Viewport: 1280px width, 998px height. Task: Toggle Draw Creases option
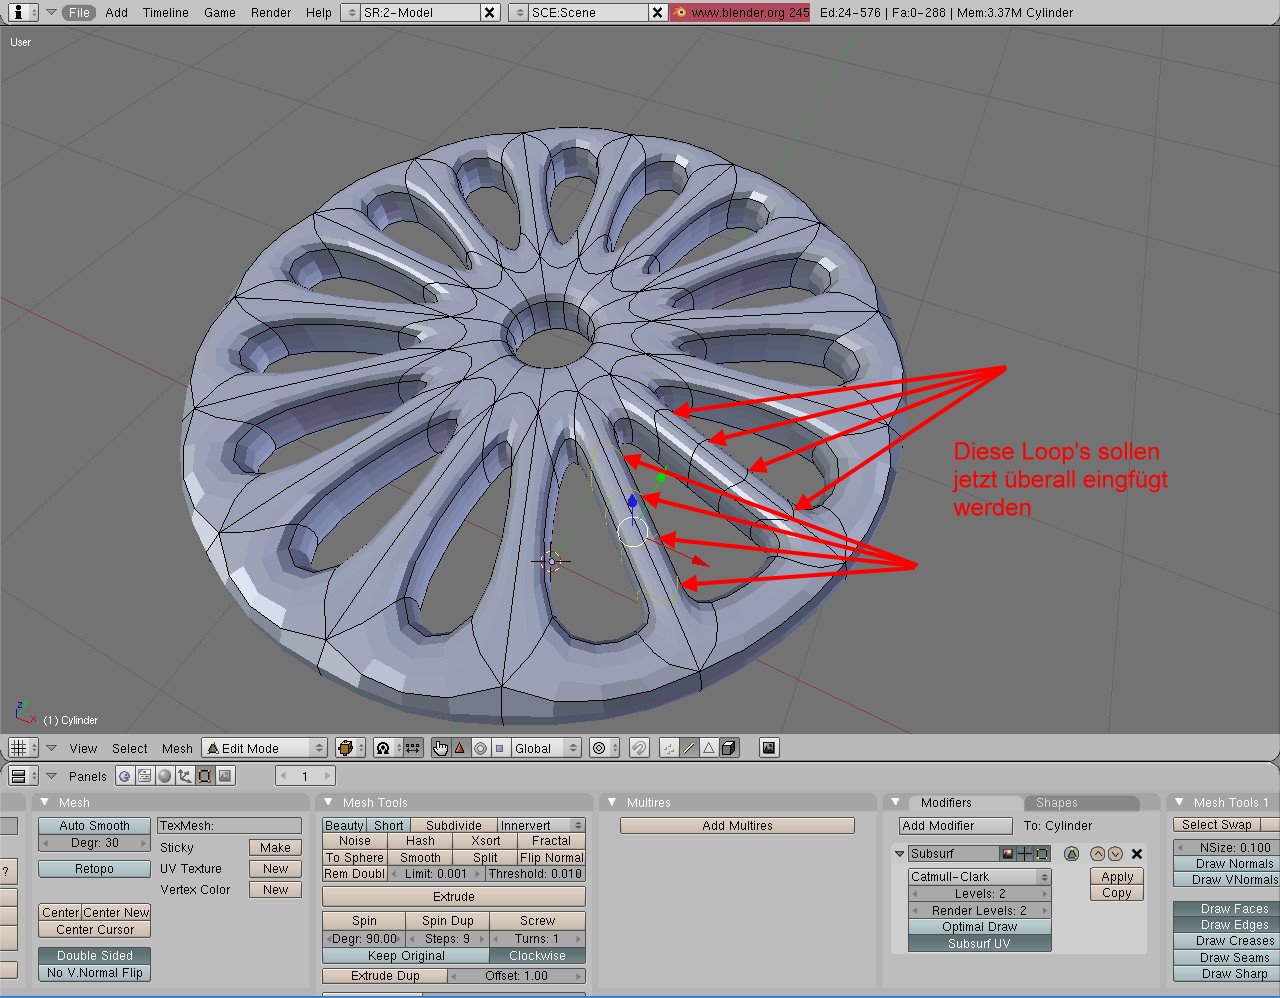click(1234, 941)
